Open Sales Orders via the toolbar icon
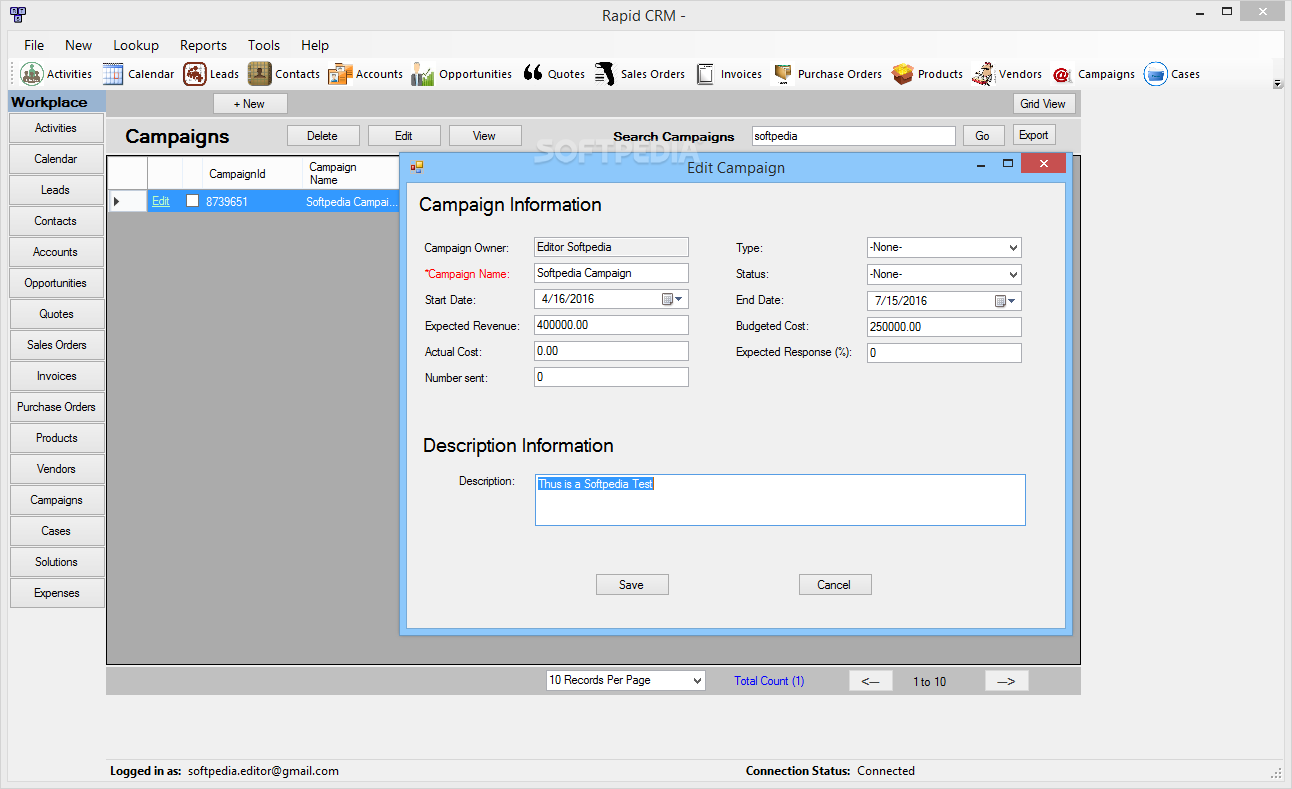 tap(604, 74)
